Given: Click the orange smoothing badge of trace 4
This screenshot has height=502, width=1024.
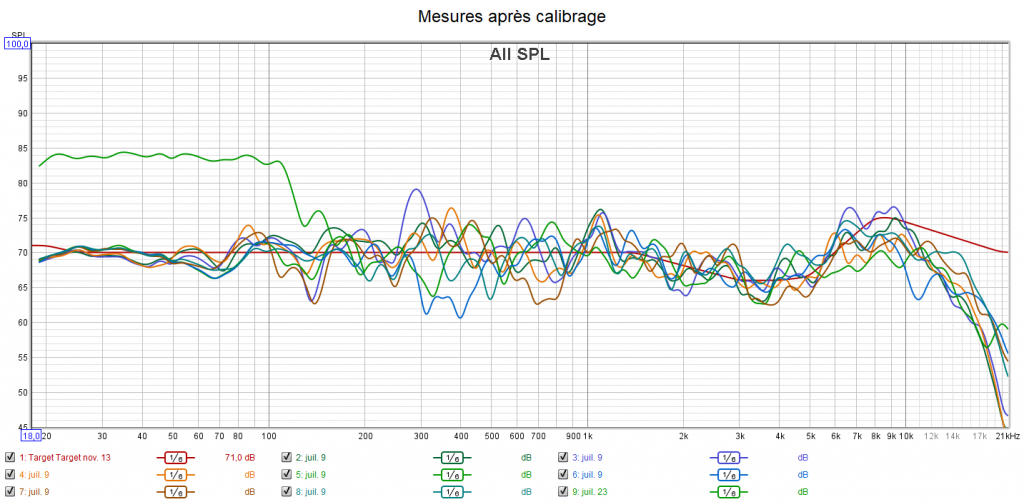Looking at the screenshot, I should (x=175, y=475).
